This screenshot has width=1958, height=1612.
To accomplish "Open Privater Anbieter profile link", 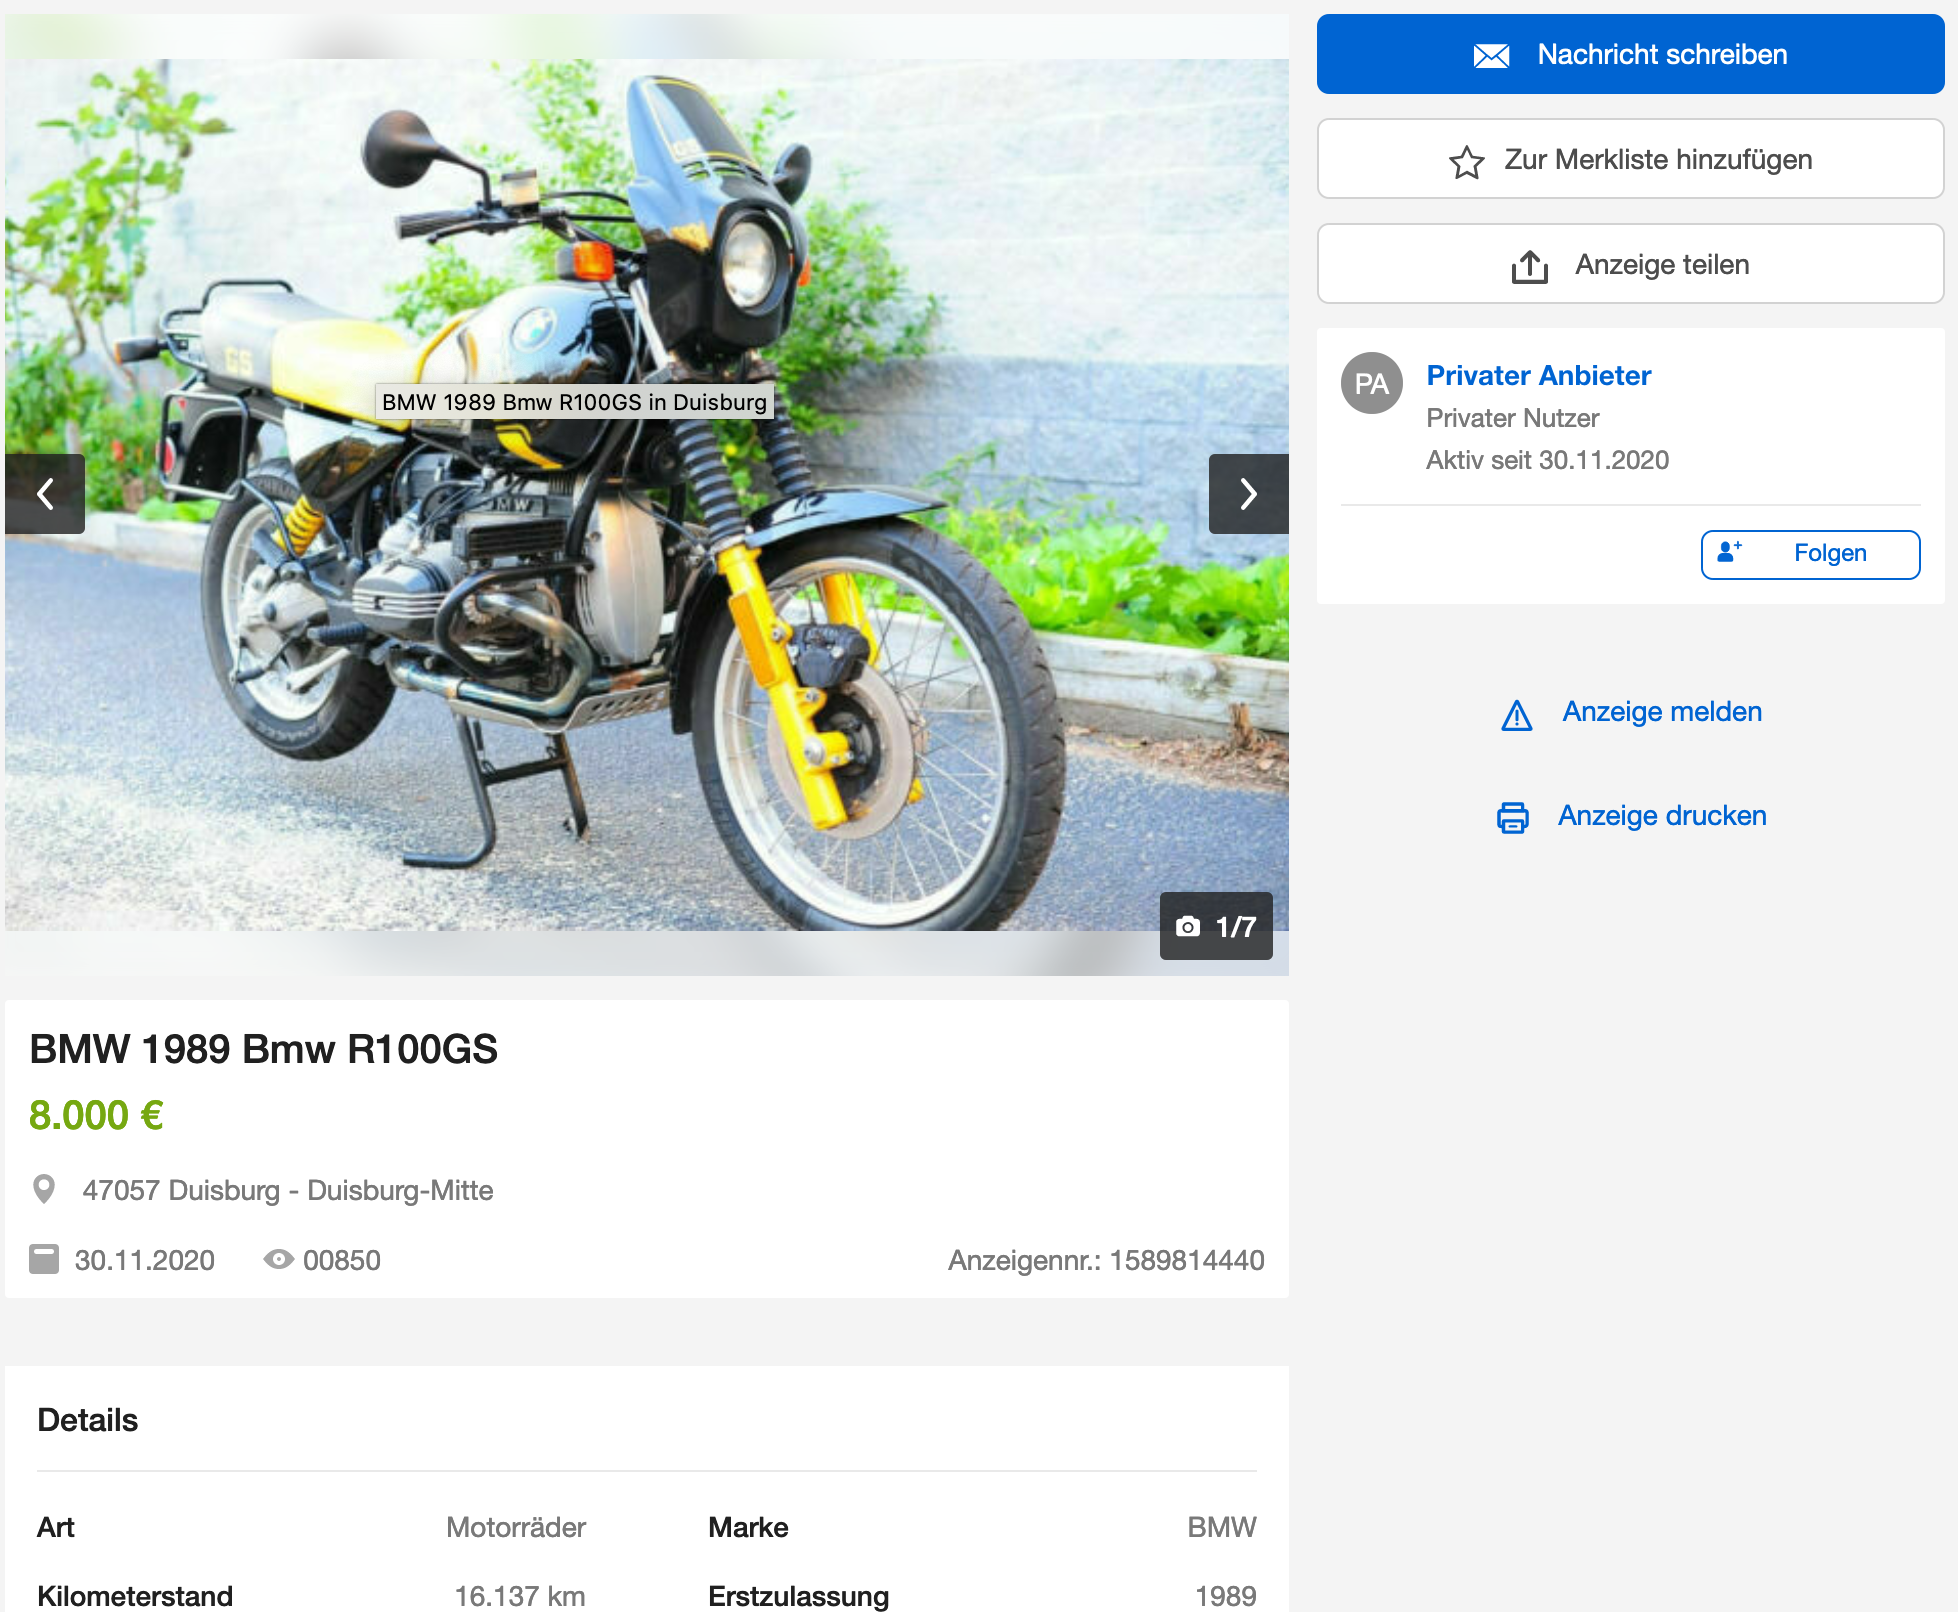I will click(1537, 376).
